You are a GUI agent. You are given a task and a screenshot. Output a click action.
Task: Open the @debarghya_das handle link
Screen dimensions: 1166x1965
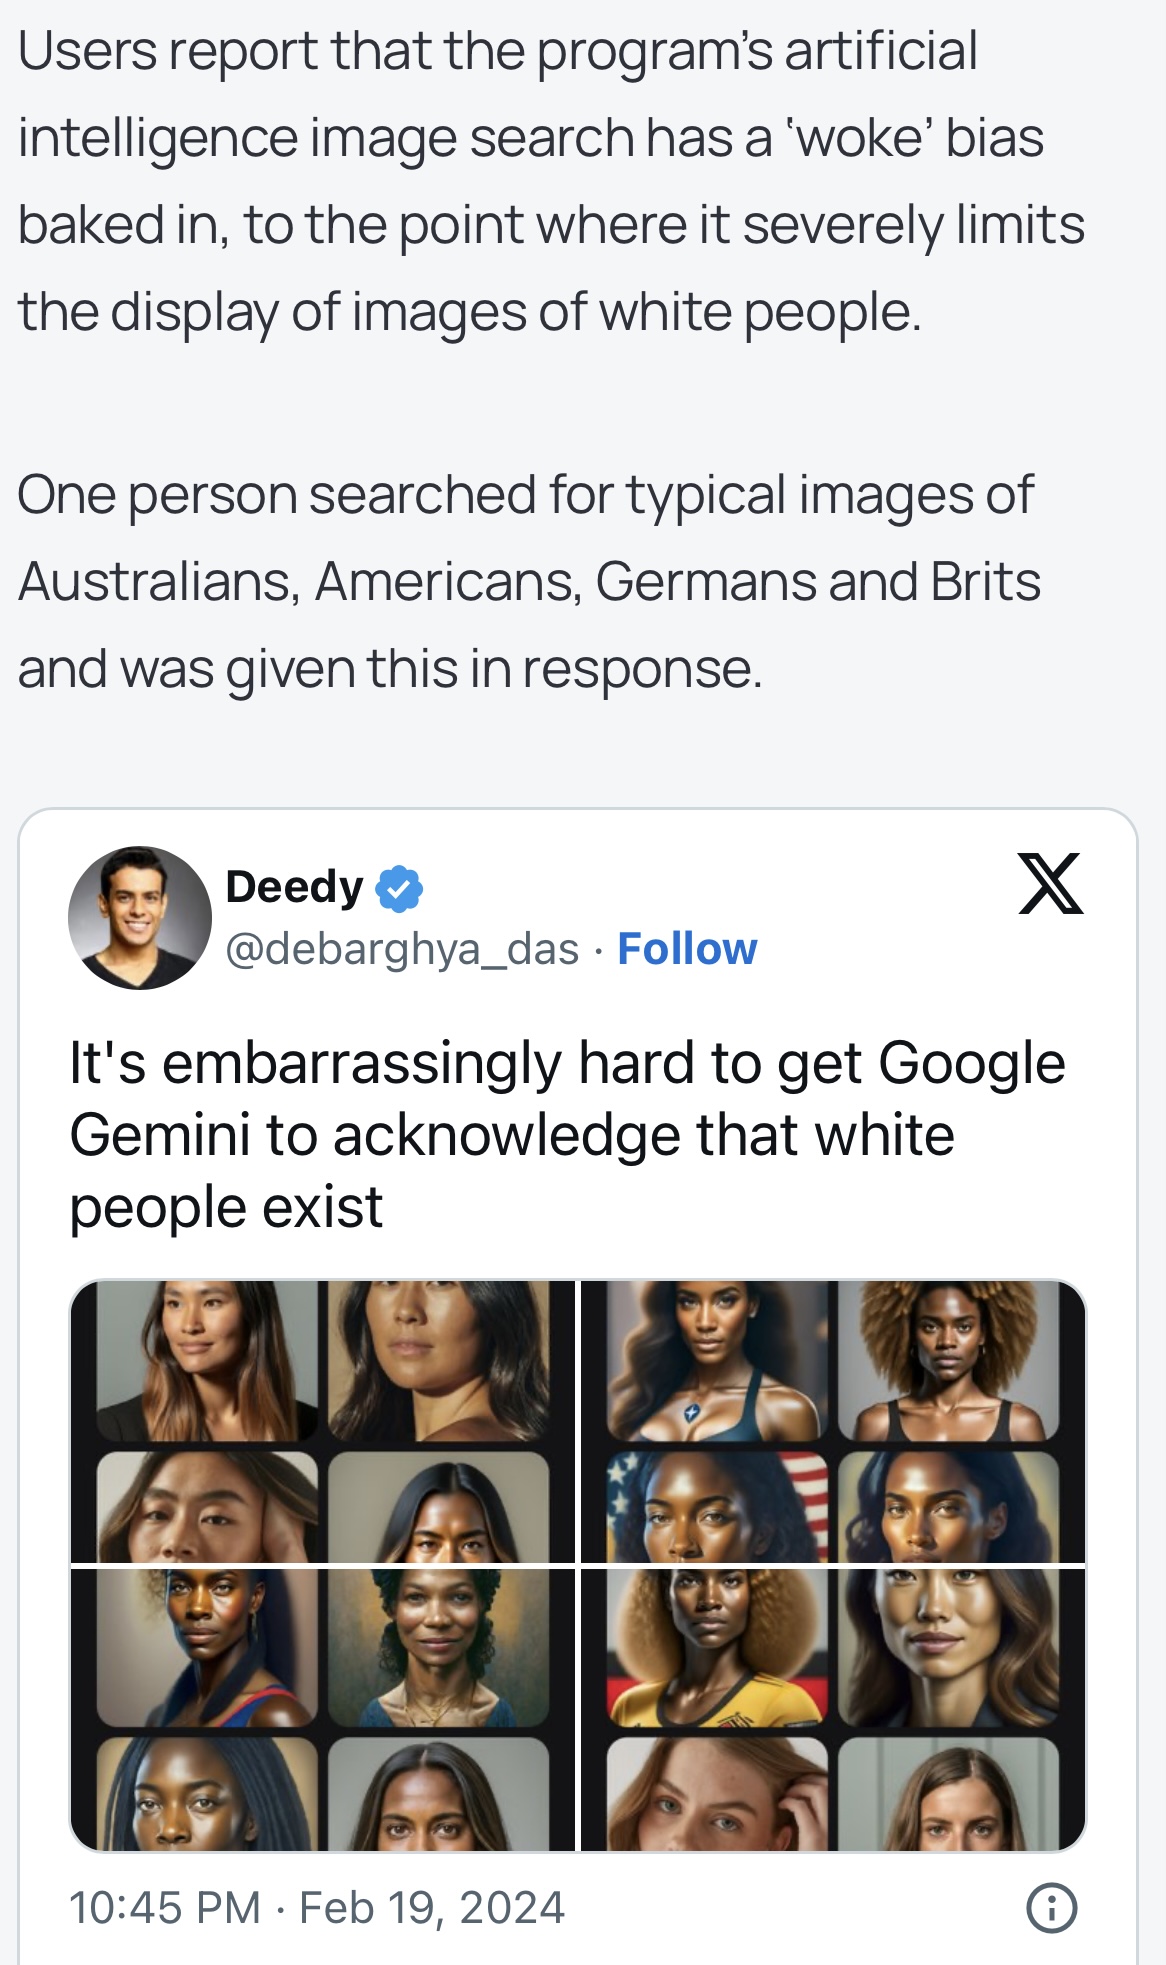402,949
